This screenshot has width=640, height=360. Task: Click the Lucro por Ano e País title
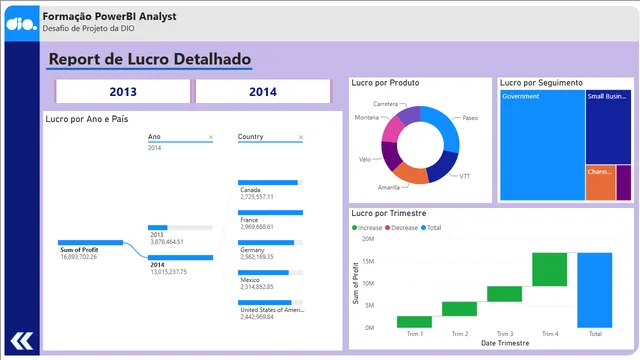(87, 119)
